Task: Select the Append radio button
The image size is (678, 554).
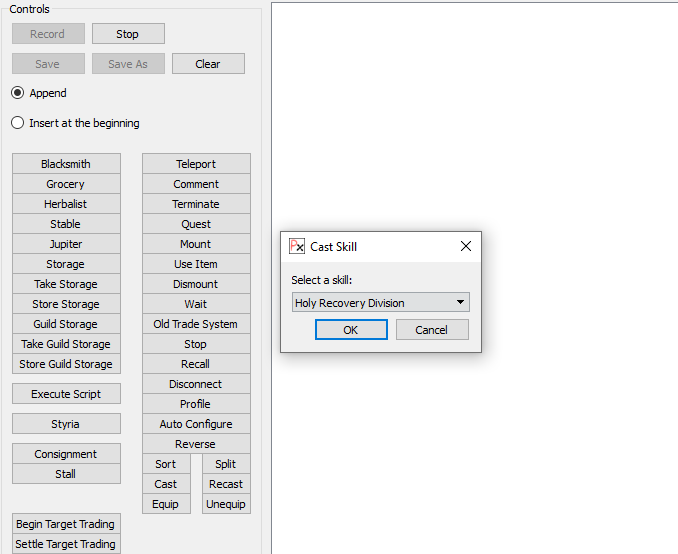Action: pos(18,93)
